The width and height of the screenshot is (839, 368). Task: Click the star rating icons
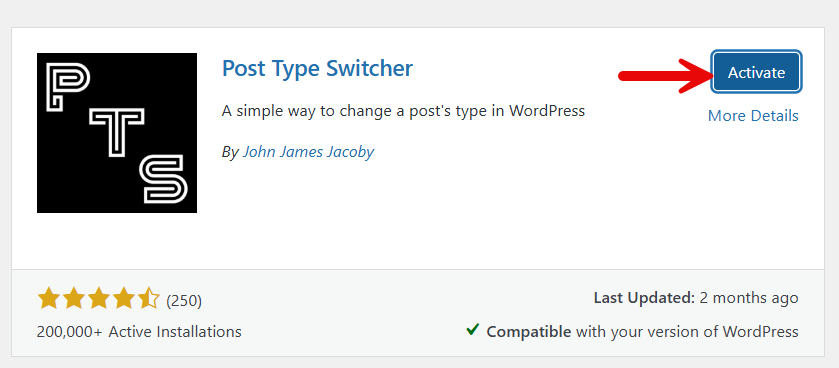pos(98,299)
